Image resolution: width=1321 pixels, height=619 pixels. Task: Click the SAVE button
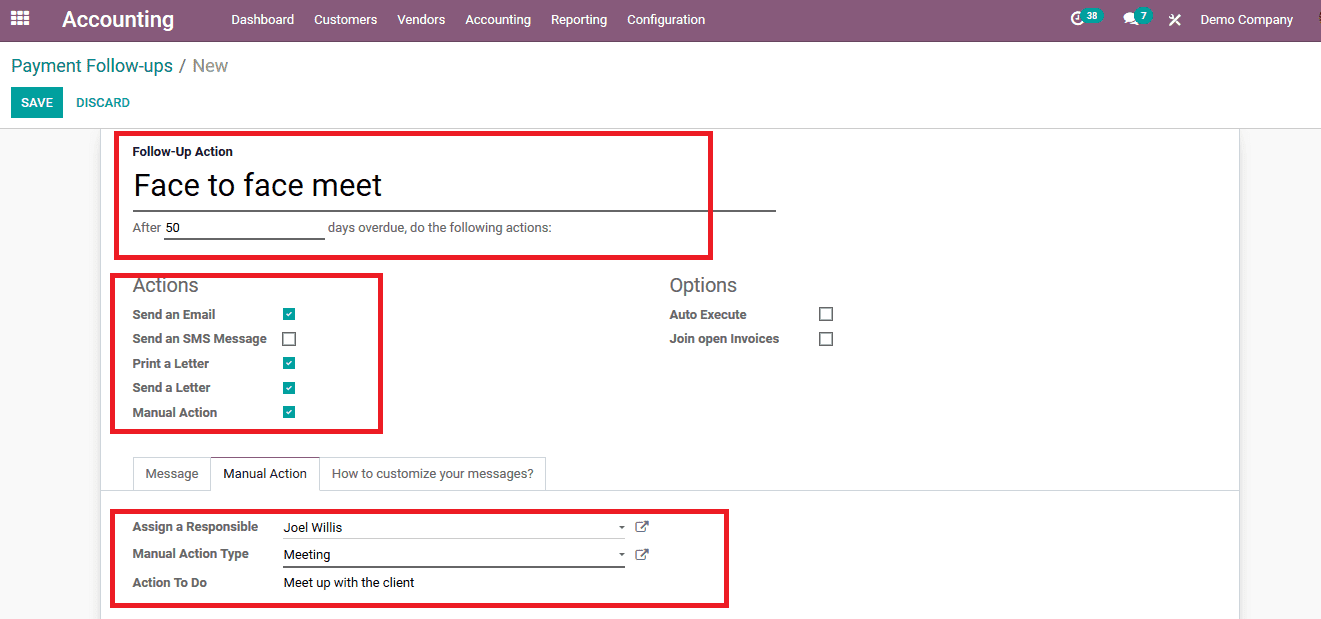[x=37, y=103]
